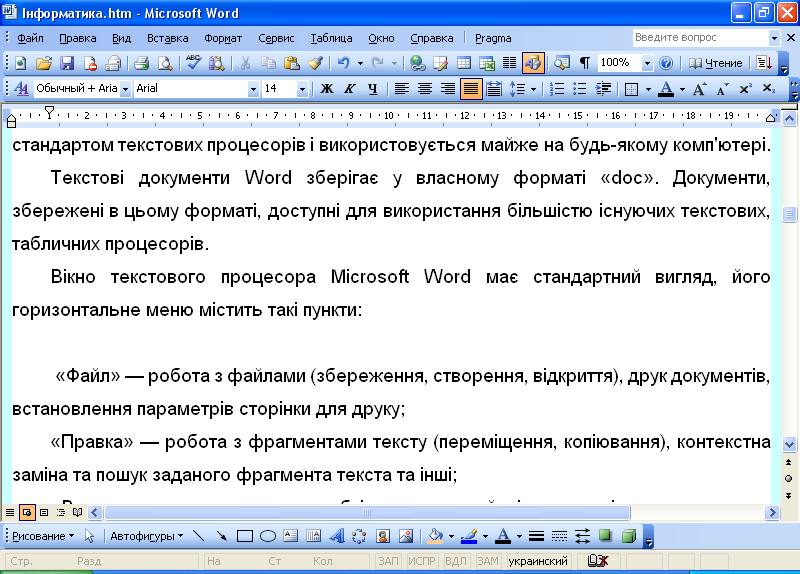Open the Columns button
The height and width of the screenshot is (574, 800).
(510, 63)
